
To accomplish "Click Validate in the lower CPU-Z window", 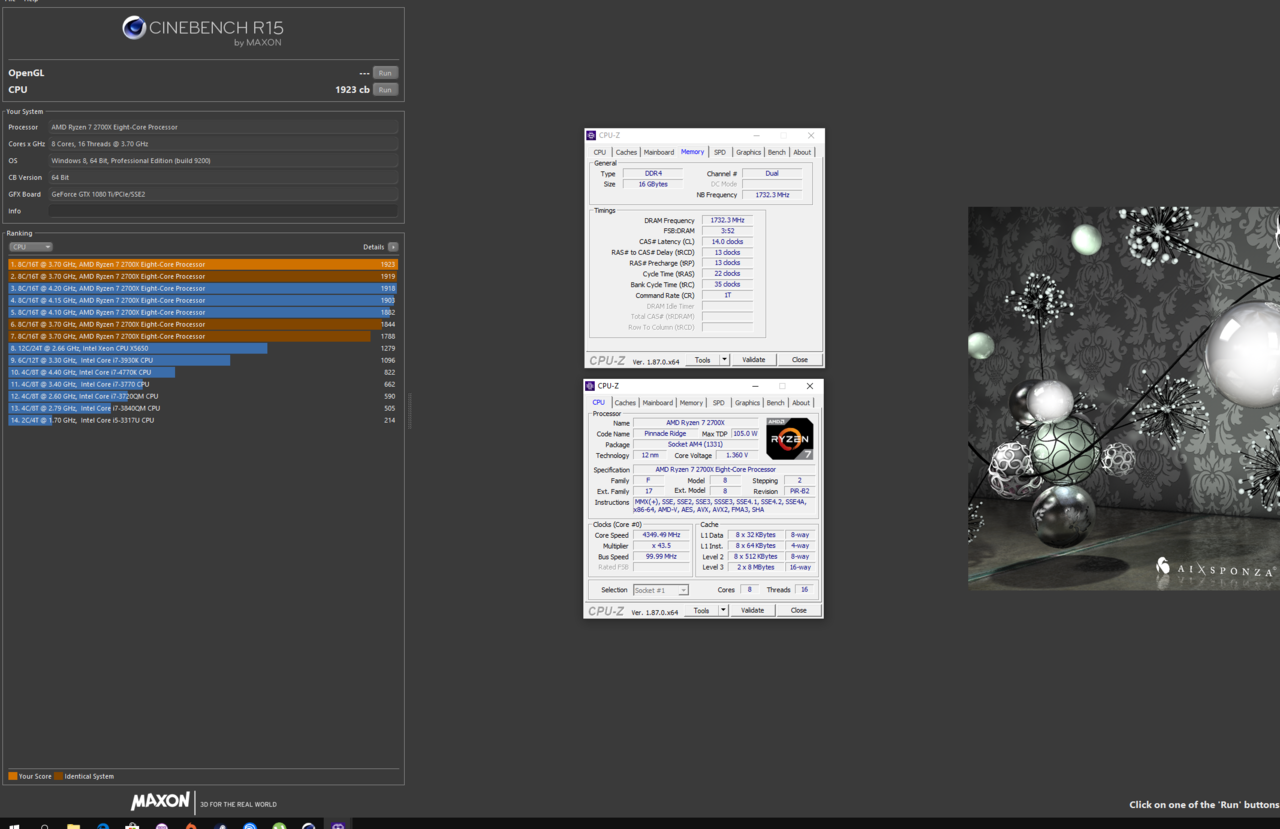I will [753, 610].
